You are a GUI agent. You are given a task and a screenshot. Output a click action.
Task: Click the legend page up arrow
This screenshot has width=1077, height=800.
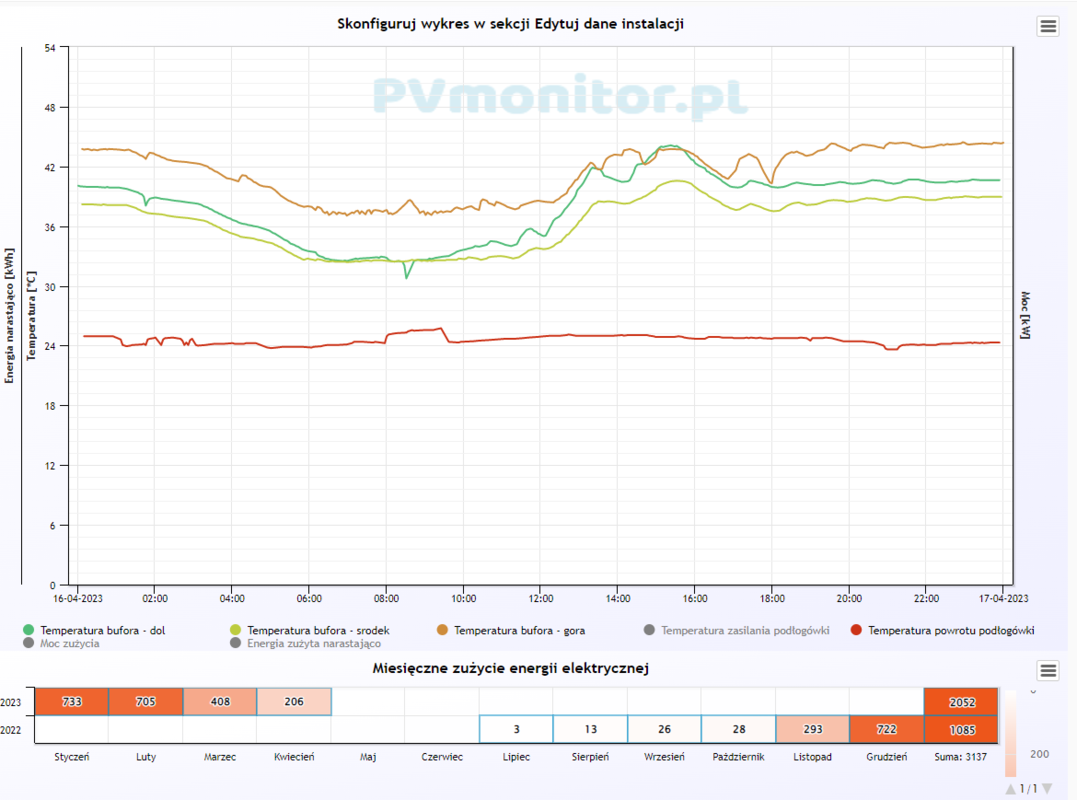(1010, 789)
